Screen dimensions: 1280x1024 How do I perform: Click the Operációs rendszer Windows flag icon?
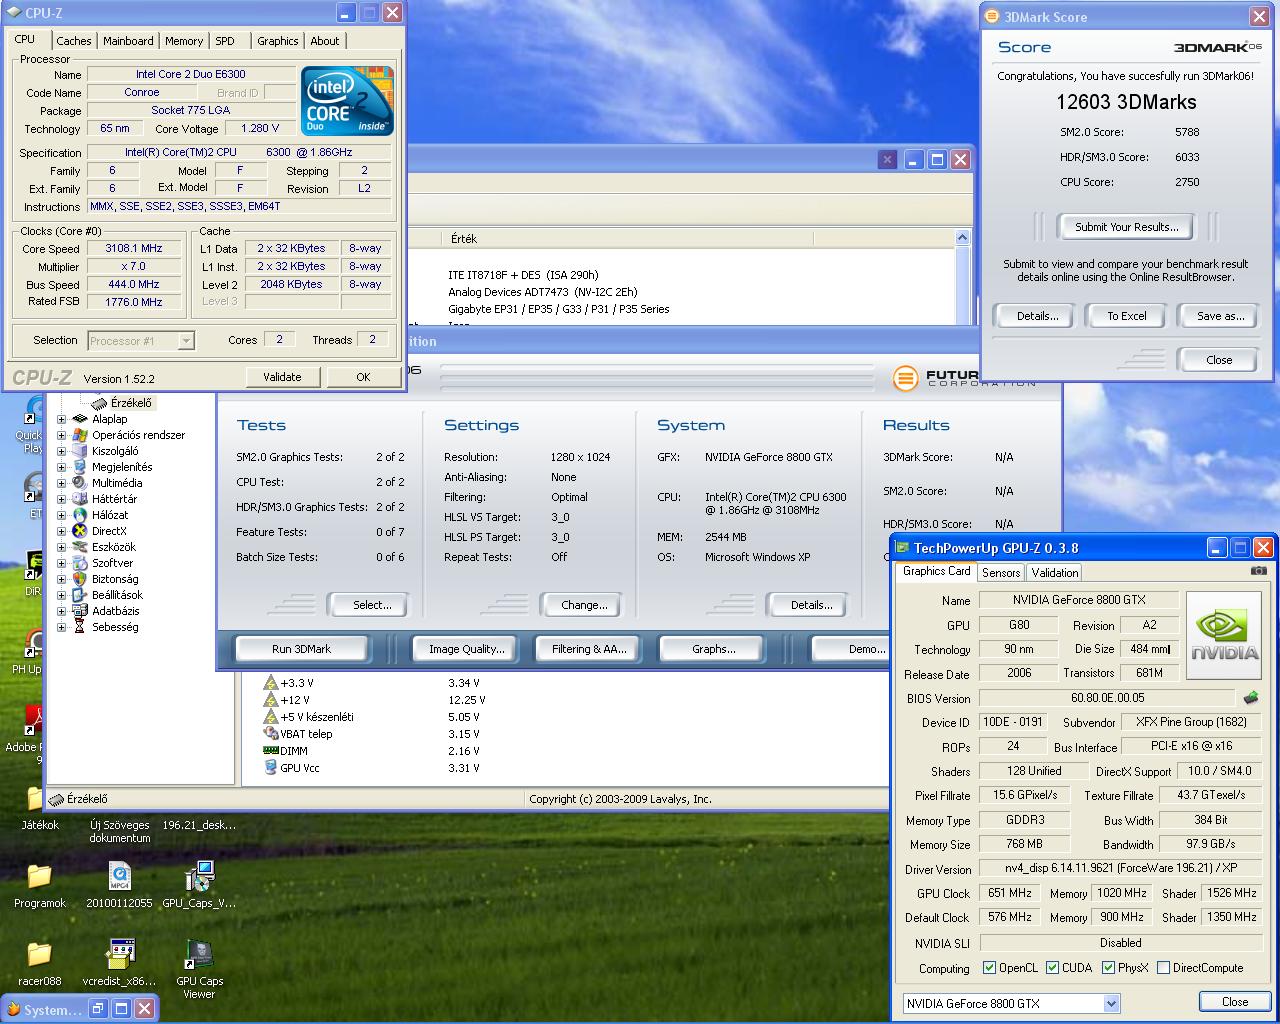coord(79,435)
